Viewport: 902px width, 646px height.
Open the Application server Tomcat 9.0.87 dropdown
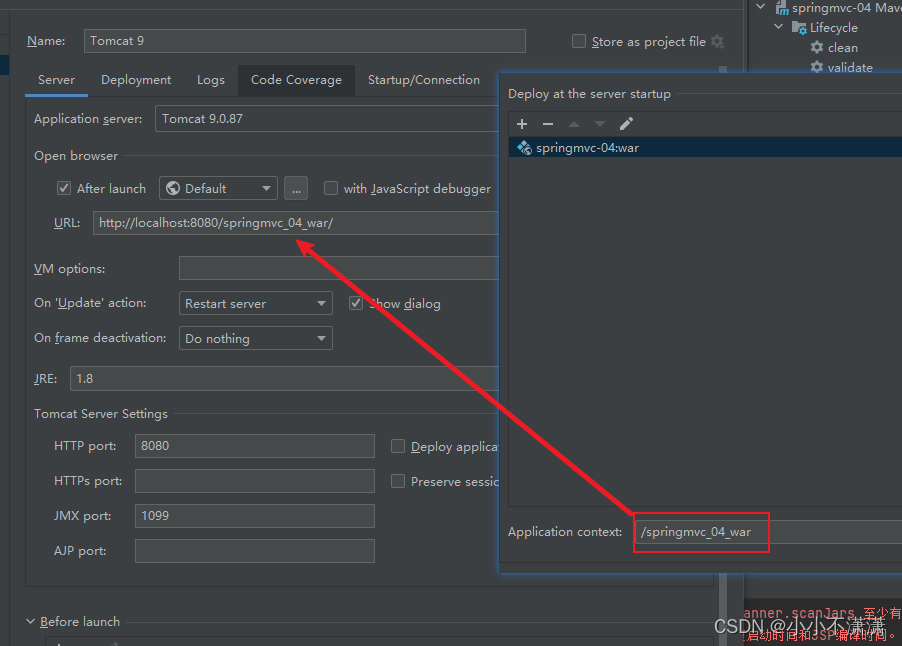(x=327, y=119)
